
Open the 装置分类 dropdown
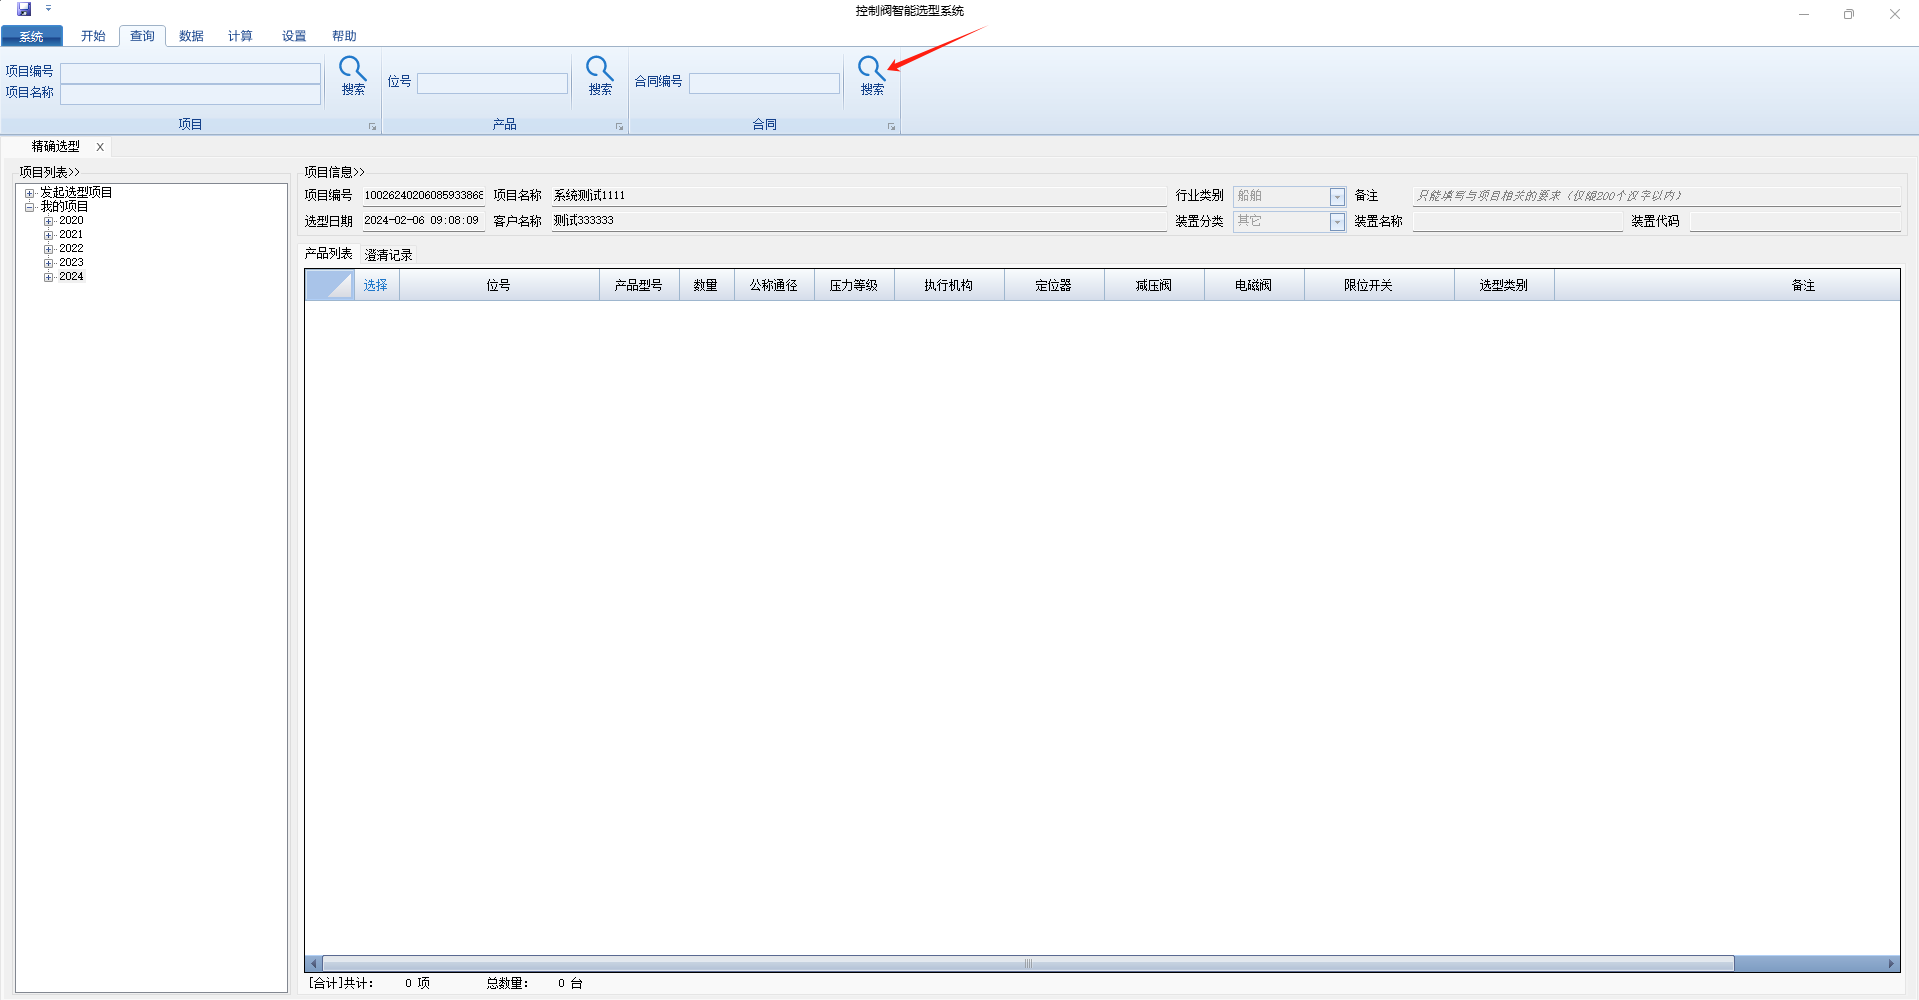click(1337, 222)
